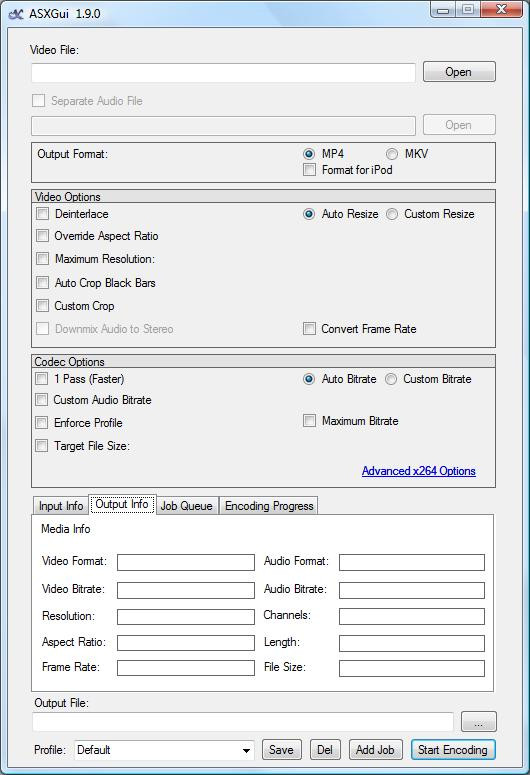The height and width of the screenshot is (775, 530).
Task: Save the current profile
Action: click(x=281, y=750)
